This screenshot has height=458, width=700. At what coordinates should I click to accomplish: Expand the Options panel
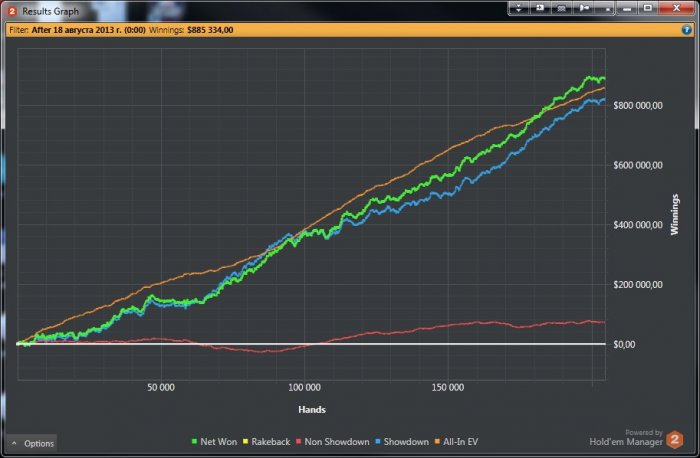(32, 443)
